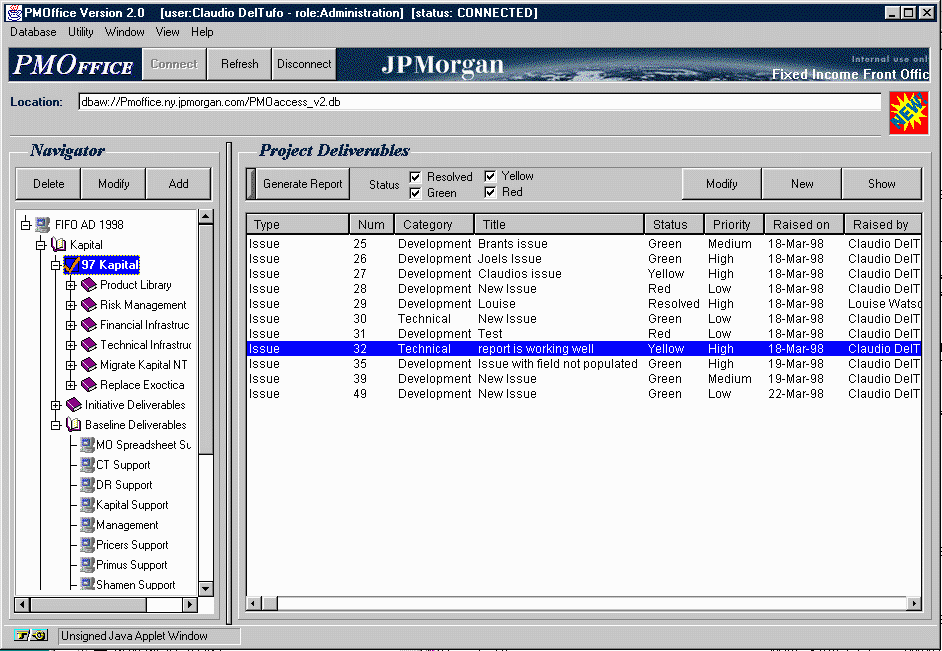The width and height of the screenshot is (942, 651).
Task: Click the Navigator Modify button
Action: click(x=114, y=184)
